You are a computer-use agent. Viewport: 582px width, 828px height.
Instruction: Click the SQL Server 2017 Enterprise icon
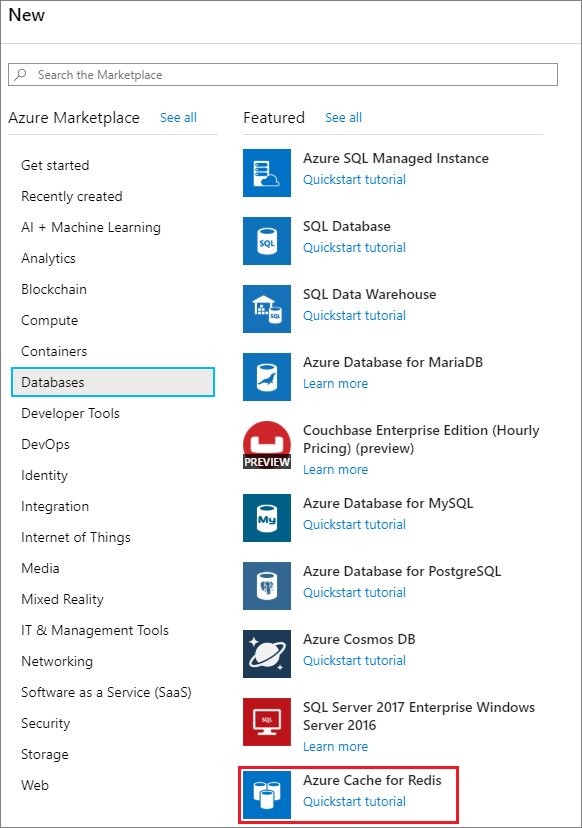point(266,722)
